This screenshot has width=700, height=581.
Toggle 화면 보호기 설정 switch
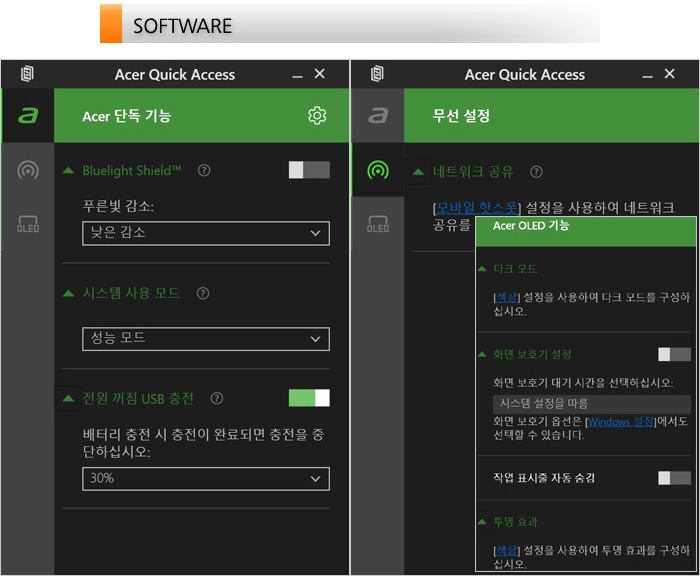tap(674, 355)
